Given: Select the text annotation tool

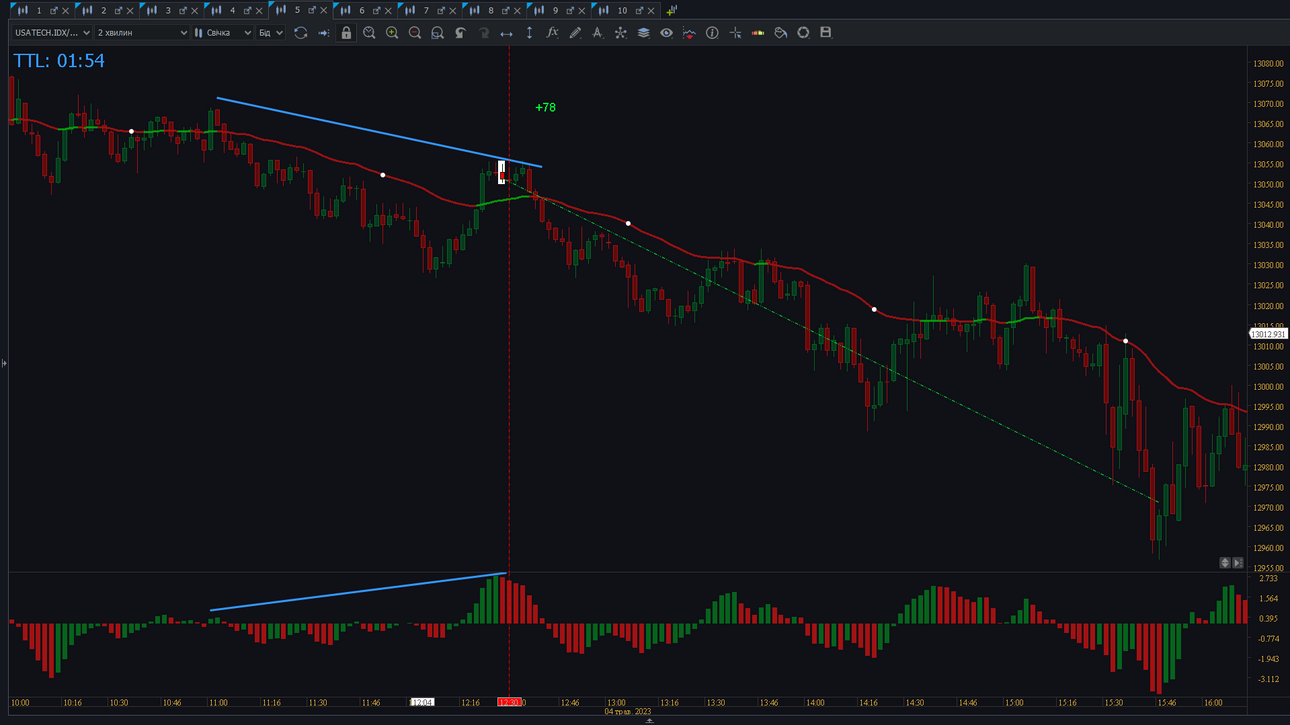Looking at the screenshot, I should point(597,33).
